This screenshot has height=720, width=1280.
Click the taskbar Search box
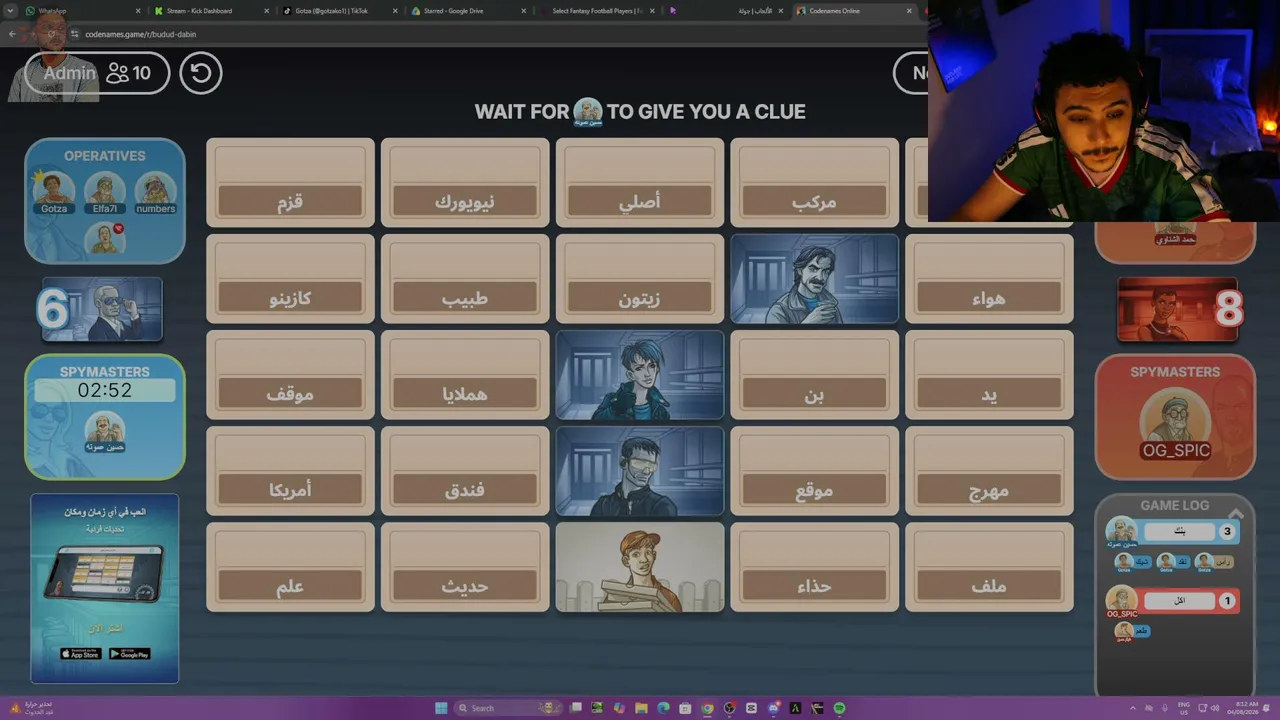point(506,708)
